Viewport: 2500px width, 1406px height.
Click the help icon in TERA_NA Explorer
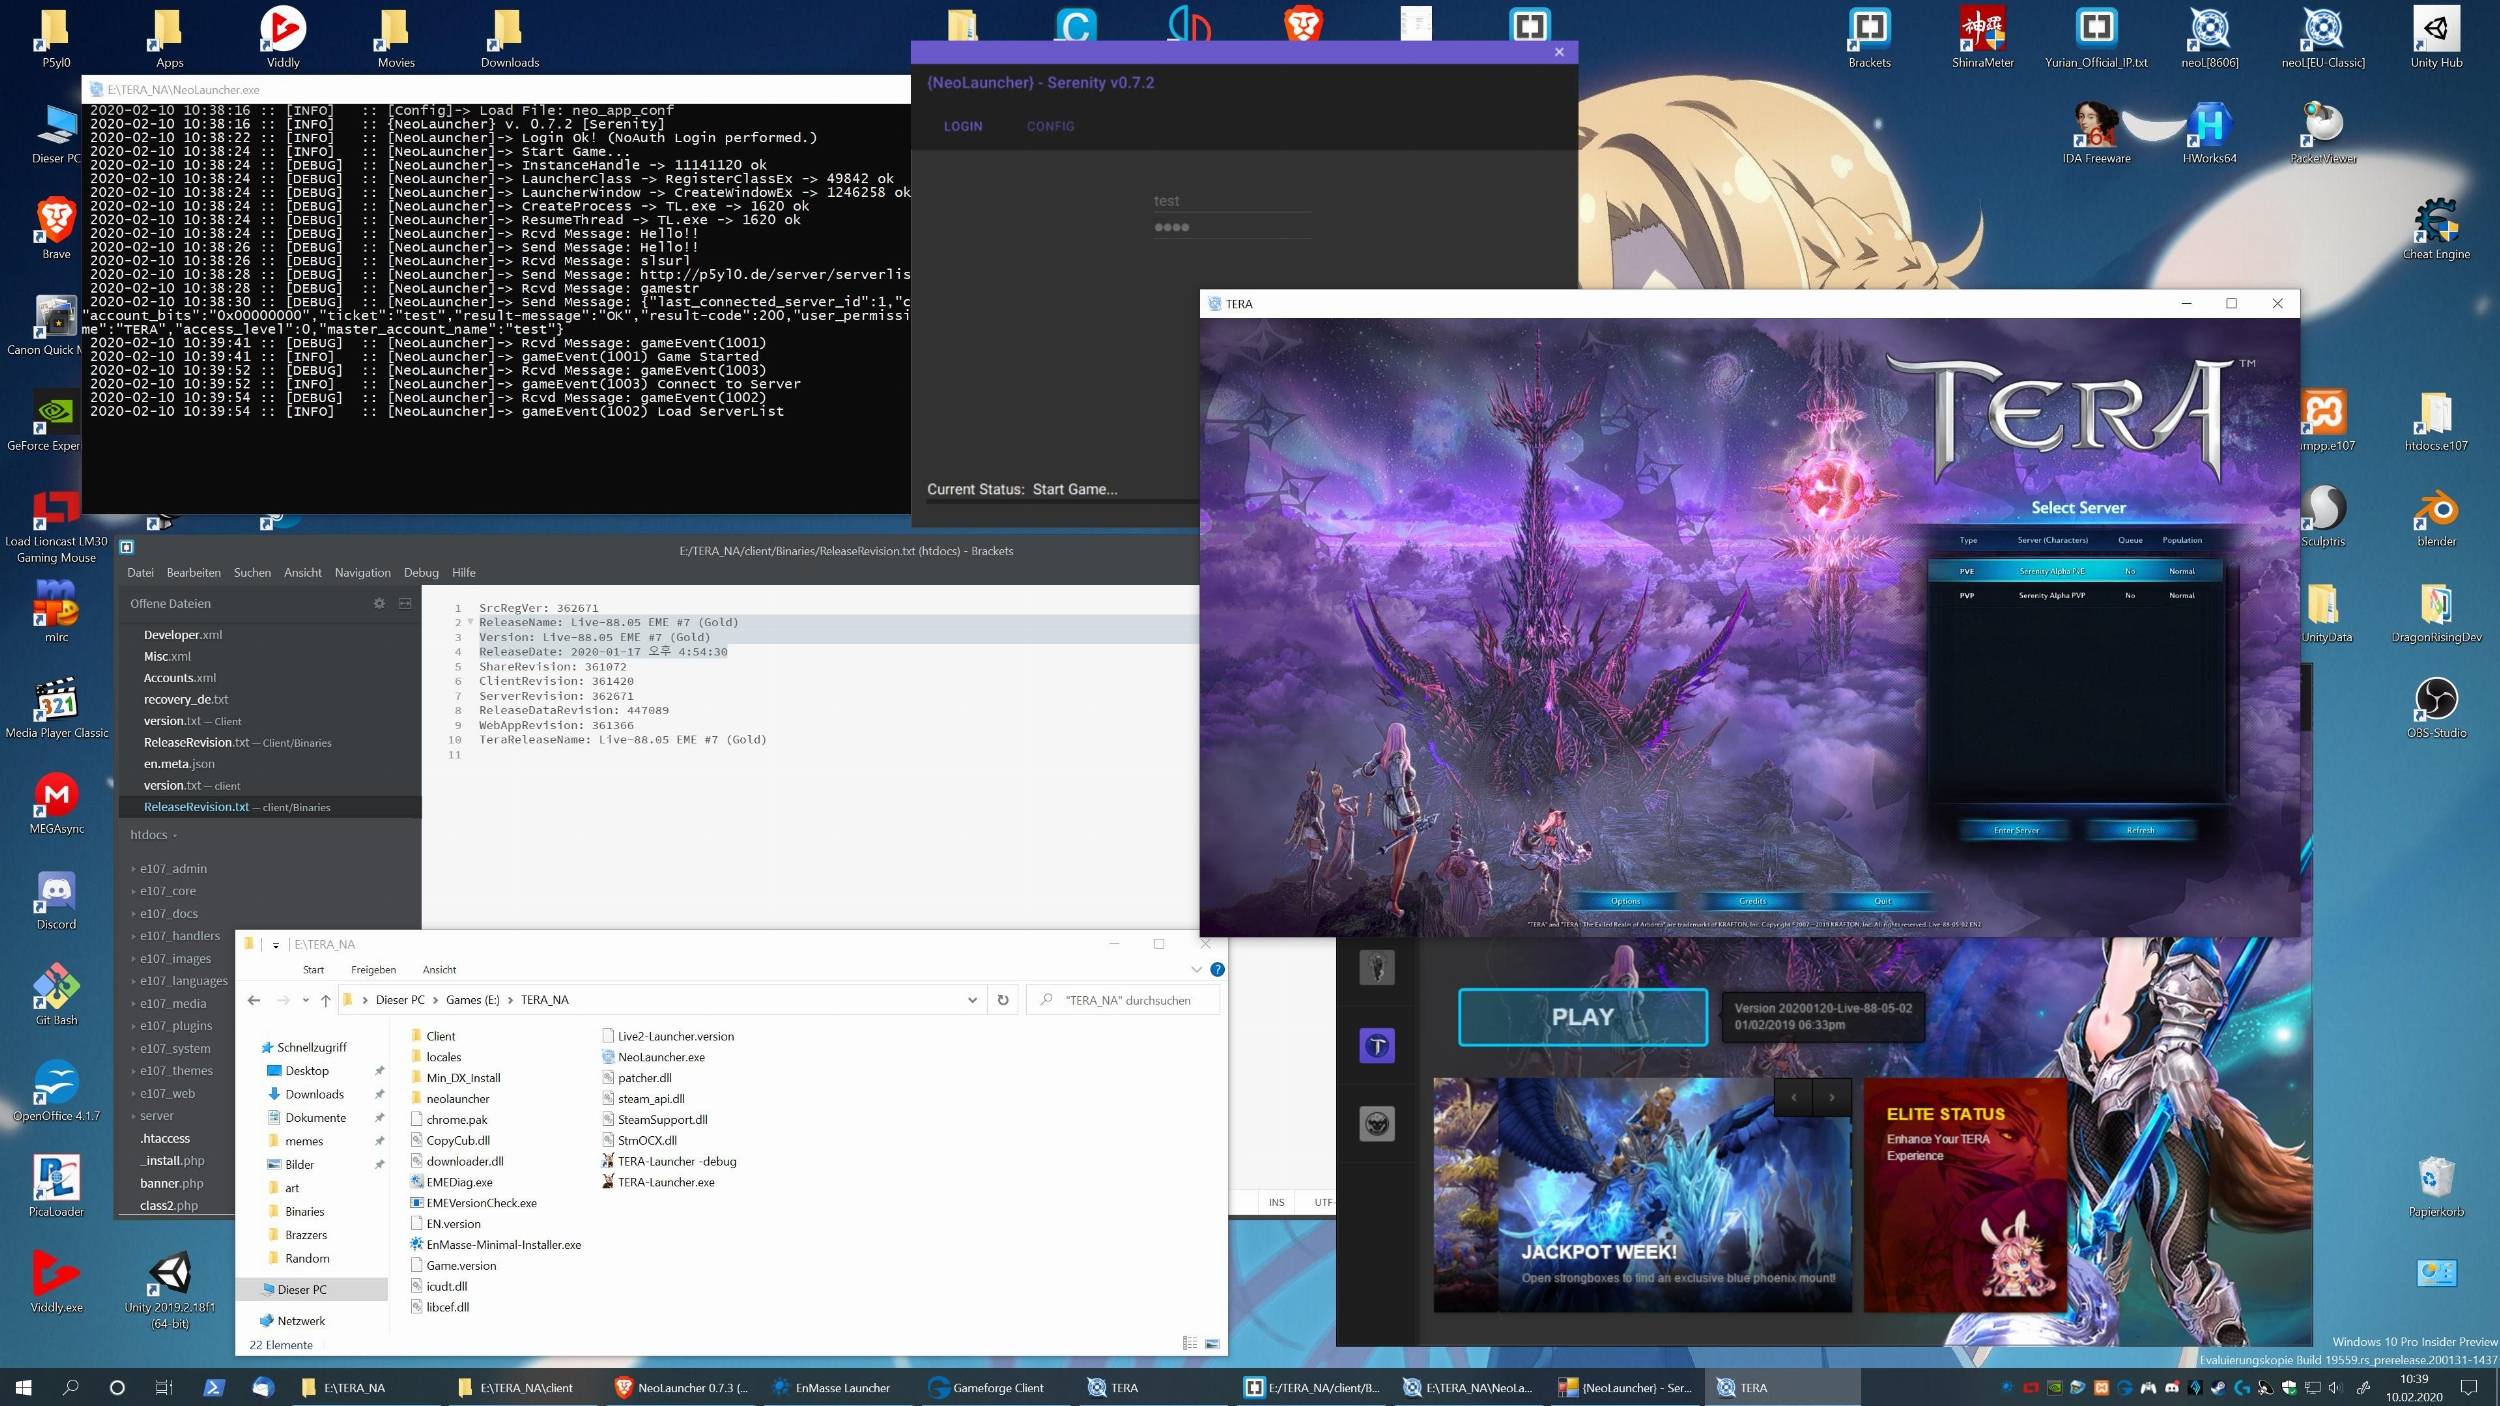(x=1217, y=969)
